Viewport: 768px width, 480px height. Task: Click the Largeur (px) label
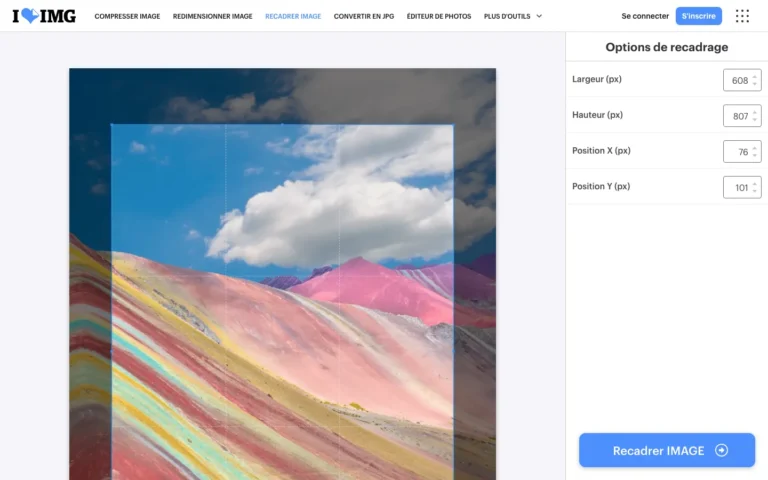(597, 79)
